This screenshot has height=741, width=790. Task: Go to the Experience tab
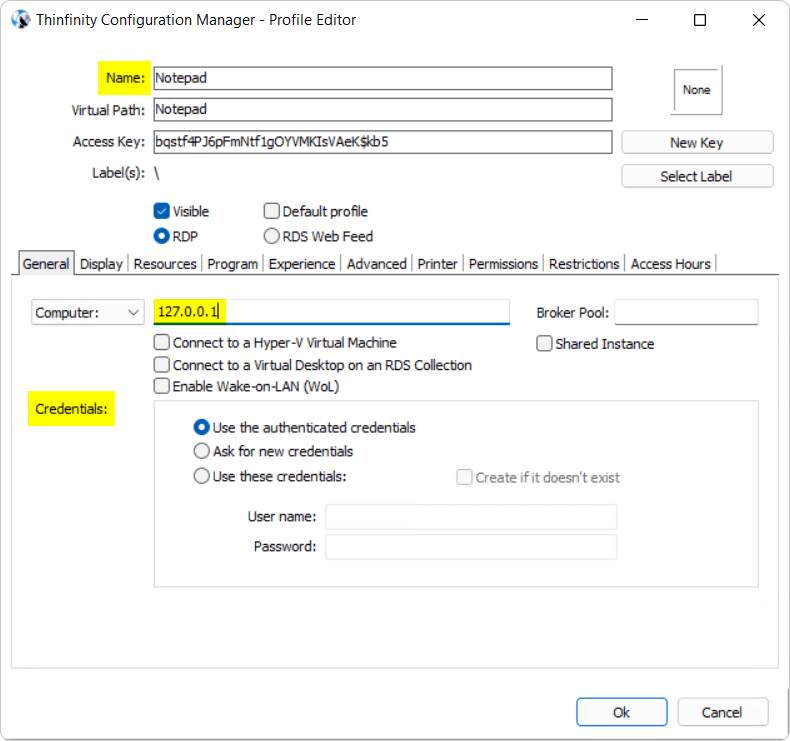click(x=302, y=263)
